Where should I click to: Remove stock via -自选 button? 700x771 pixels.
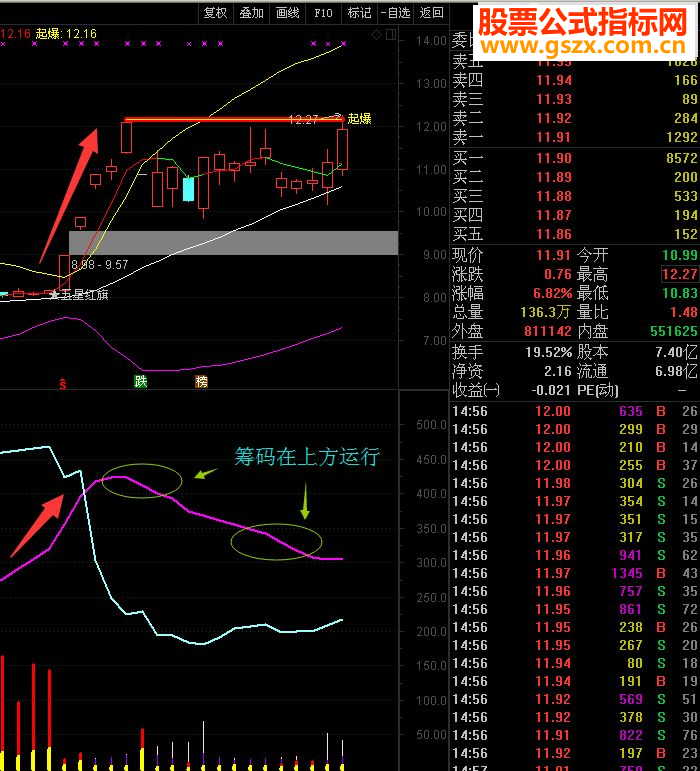pyautogui.click(x=395, y=13)
